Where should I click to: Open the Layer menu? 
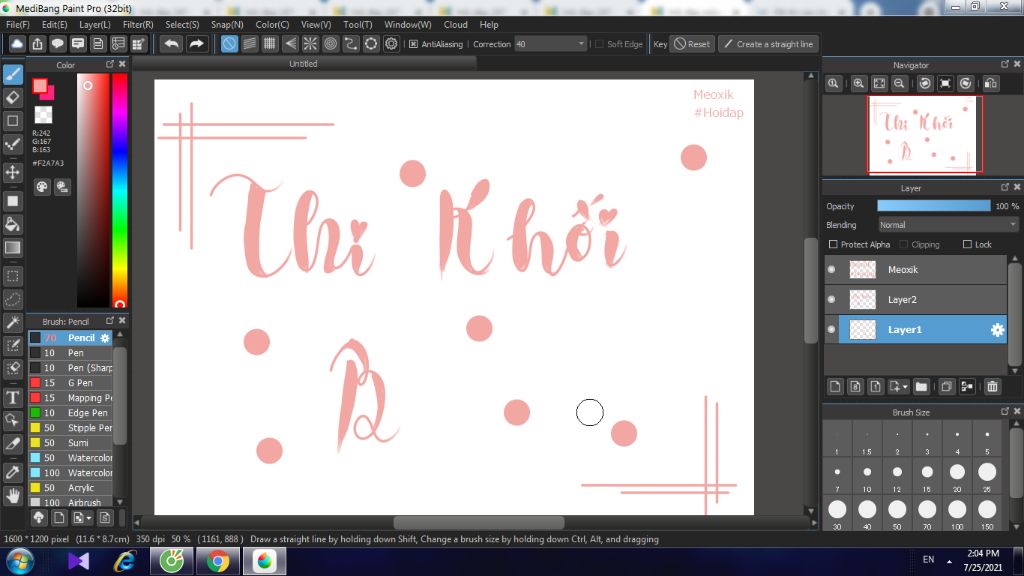[95, 24]
